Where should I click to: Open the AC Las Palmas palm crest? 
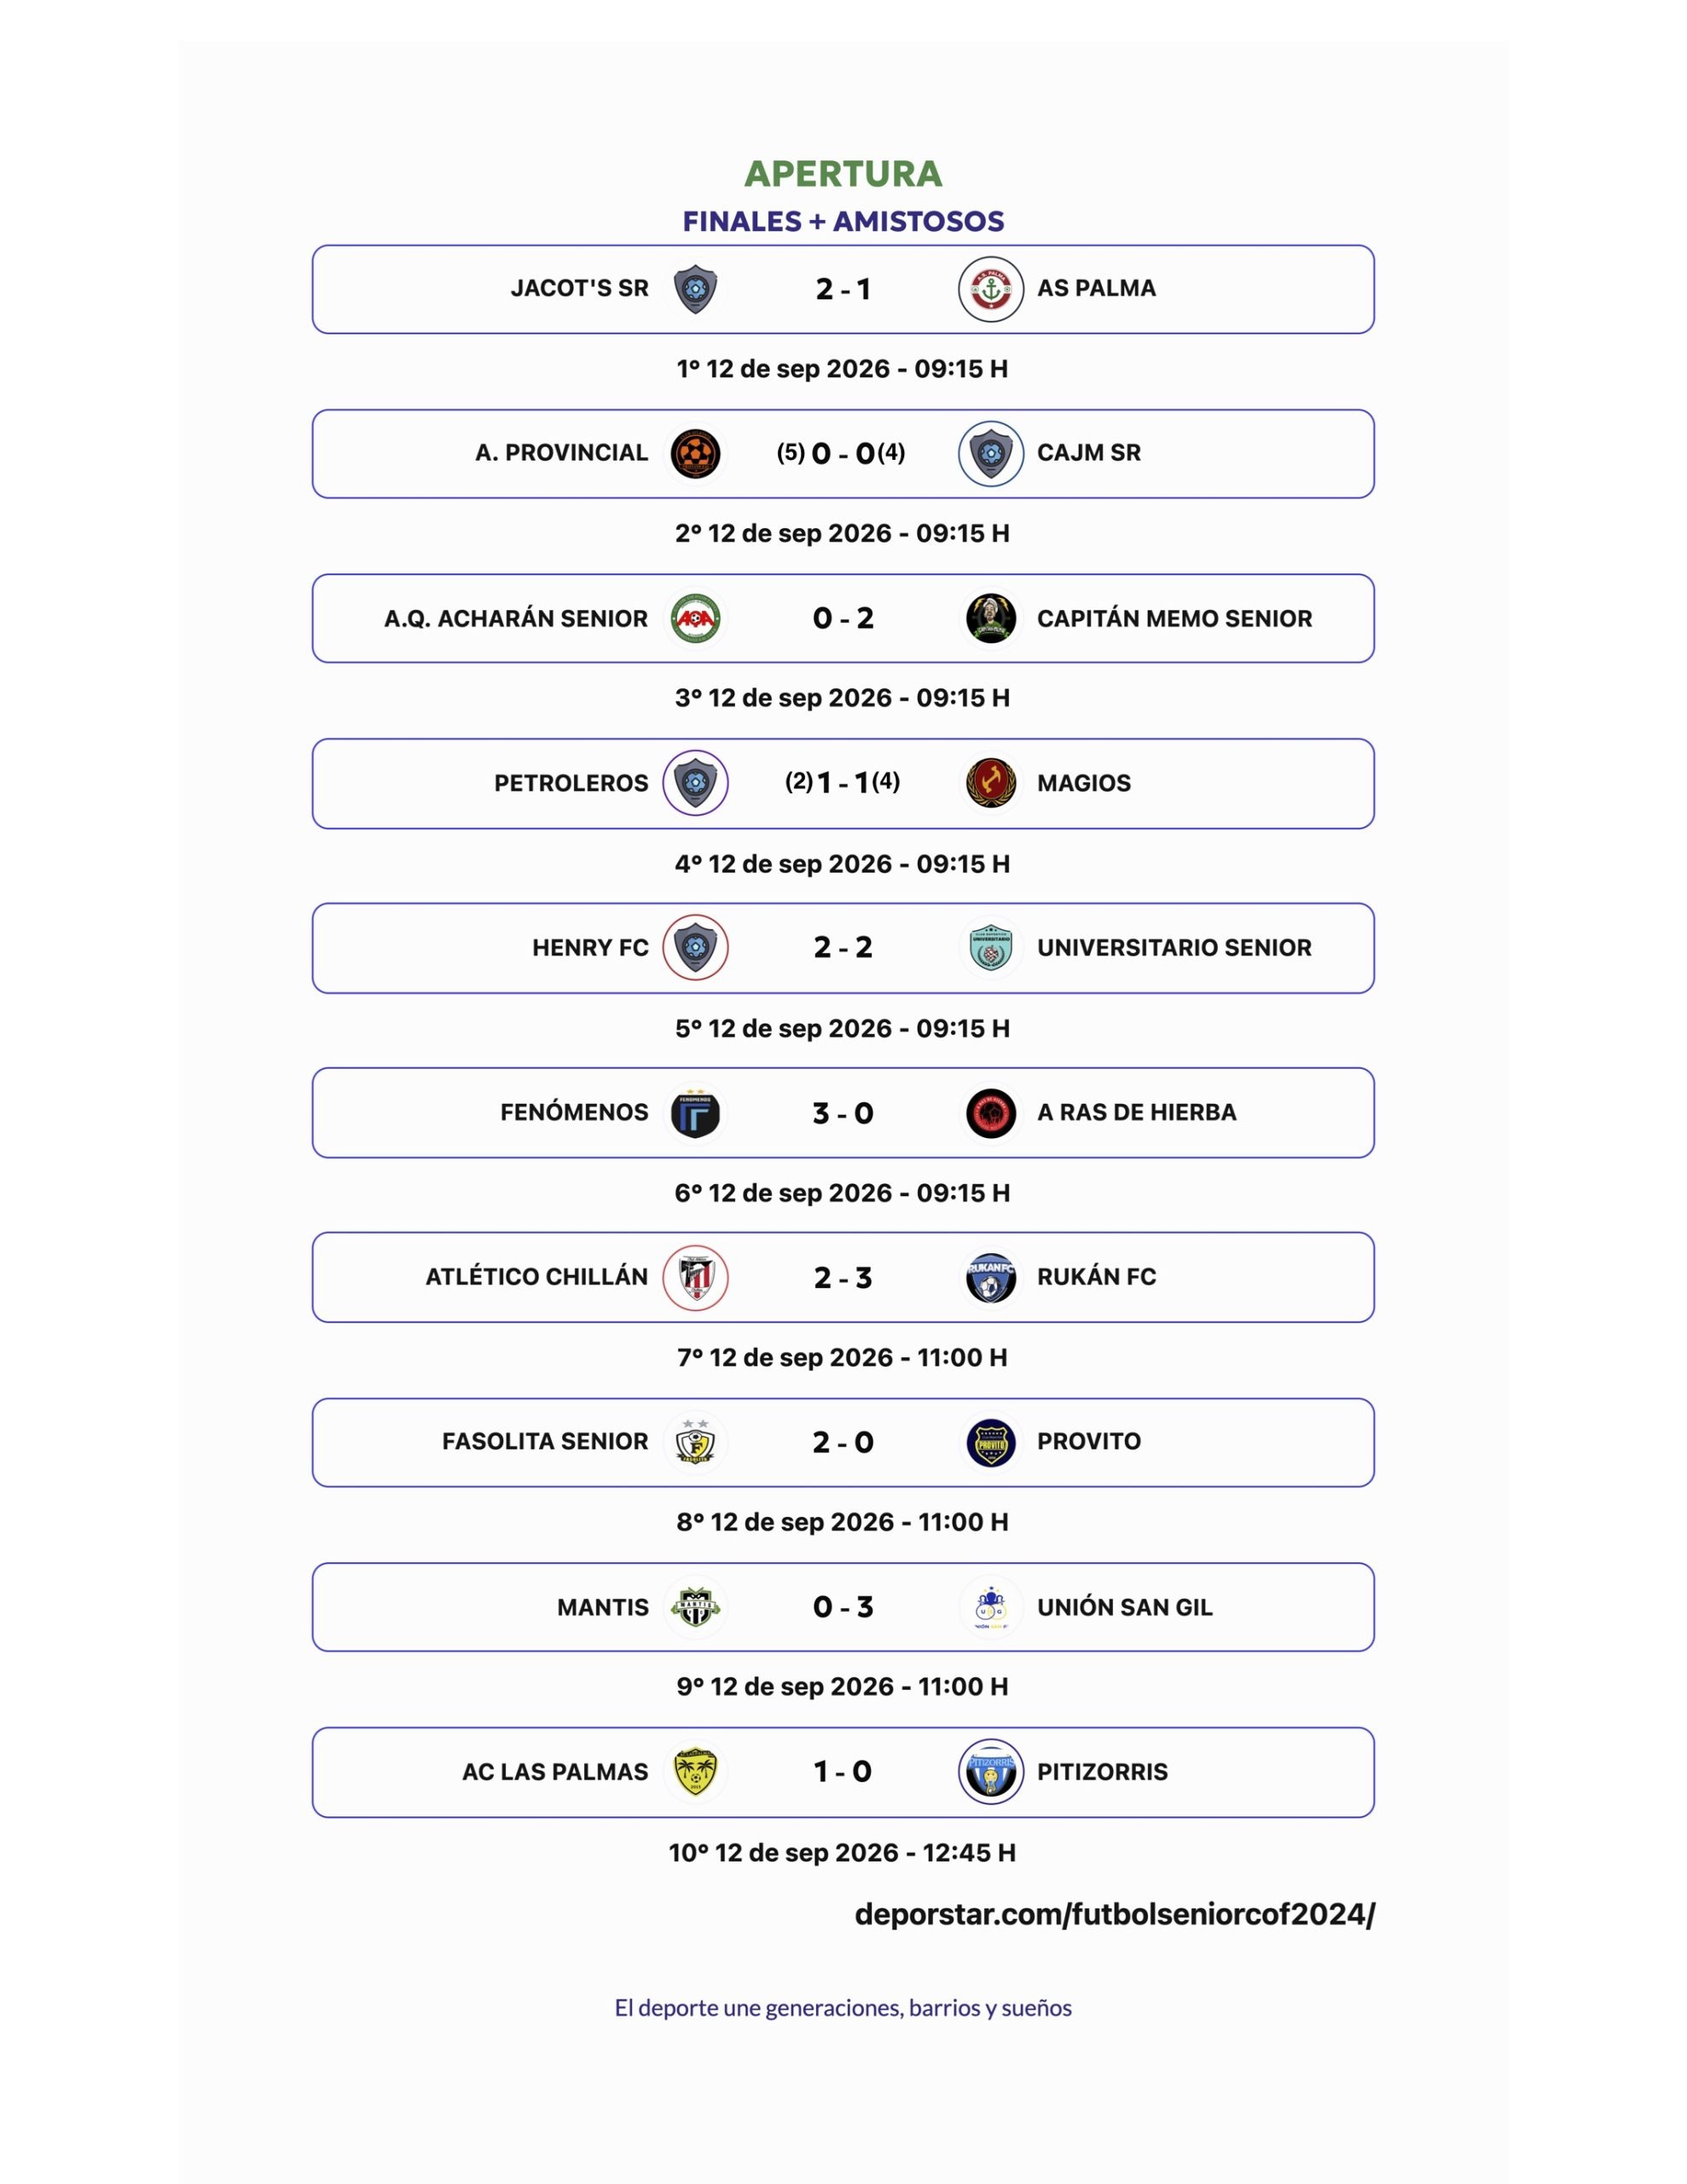695,1772
